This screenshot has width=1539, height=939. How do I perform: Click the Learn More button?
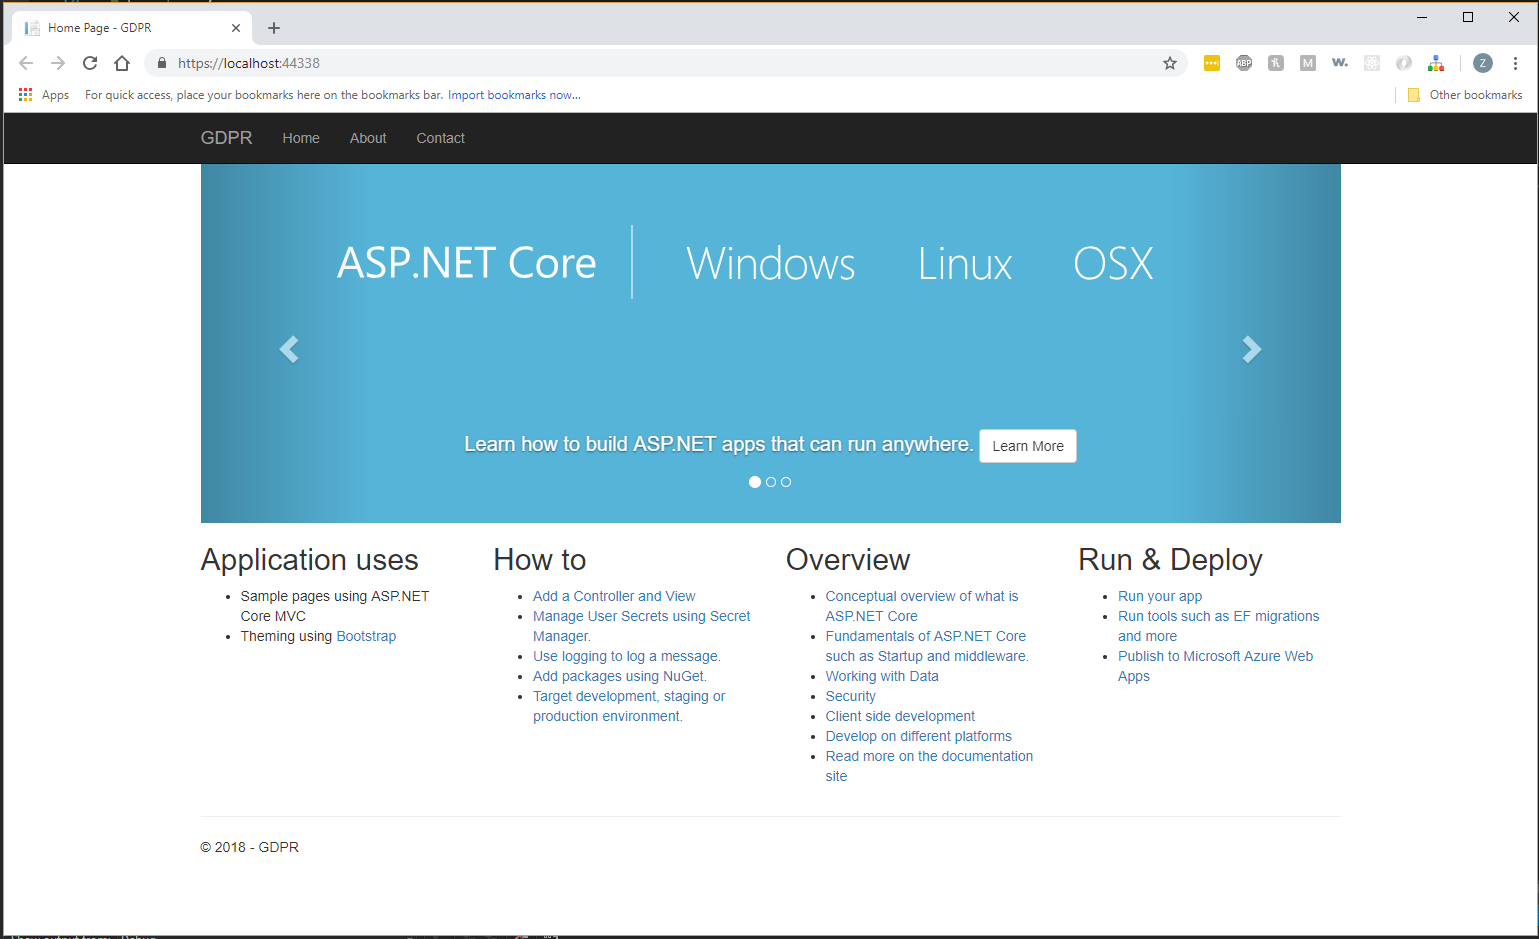1028,446
